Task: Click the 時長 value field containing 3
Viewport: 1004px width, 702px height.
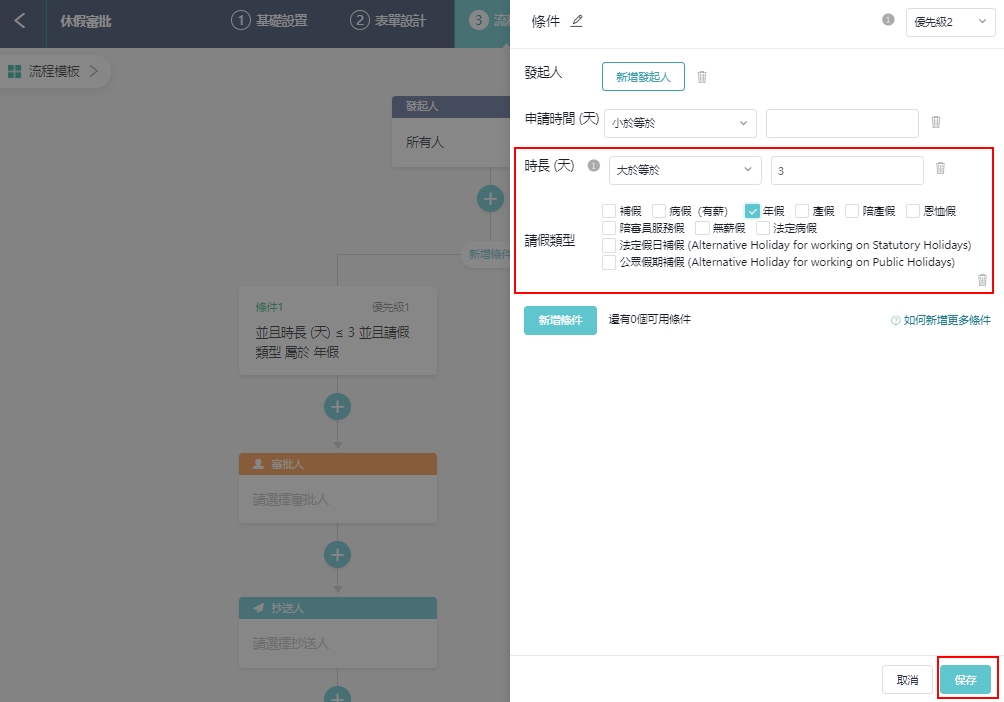Action: pos(847,170)
